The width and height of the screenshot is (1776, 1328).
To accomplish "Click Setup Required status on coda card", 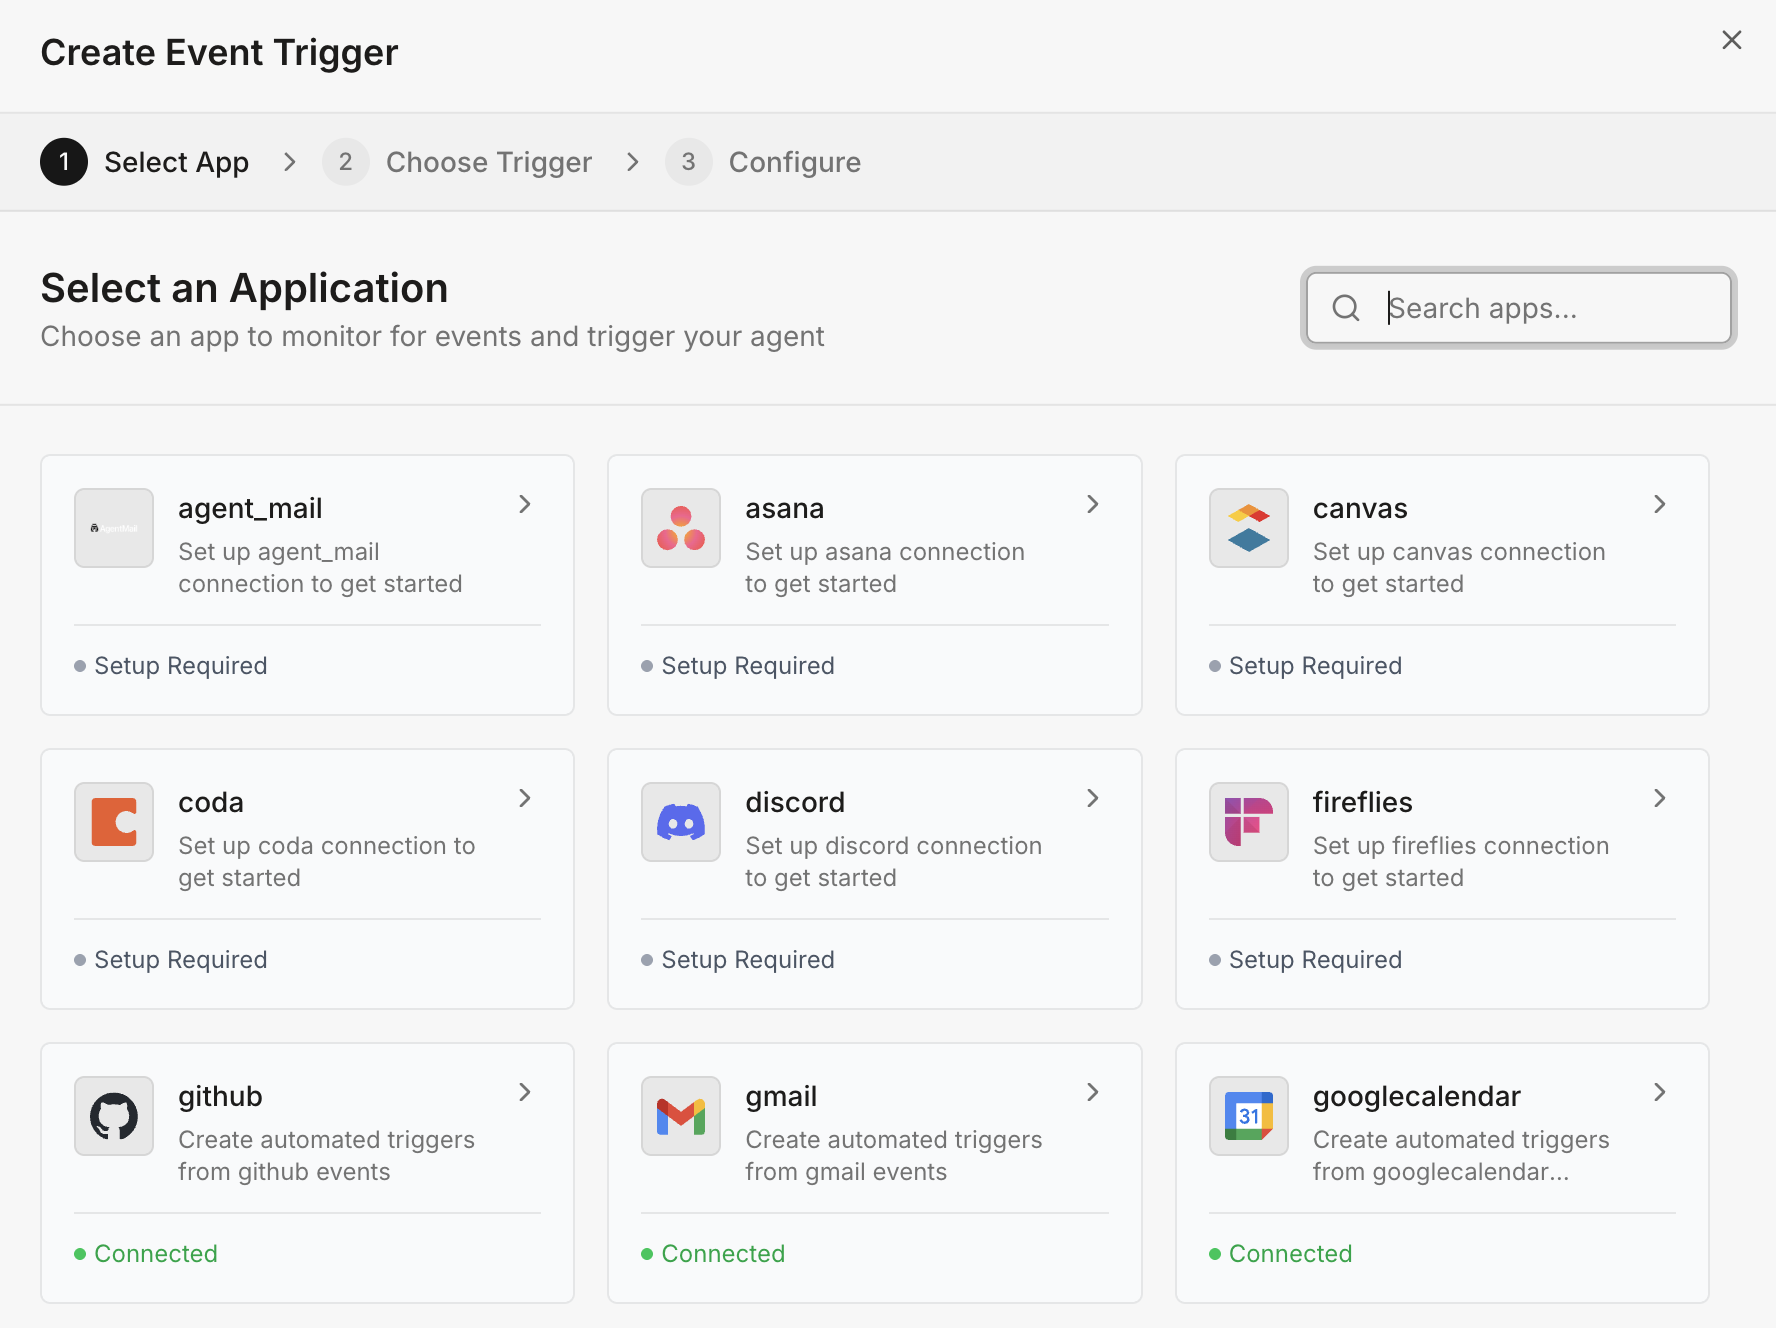I will point(171,960).
